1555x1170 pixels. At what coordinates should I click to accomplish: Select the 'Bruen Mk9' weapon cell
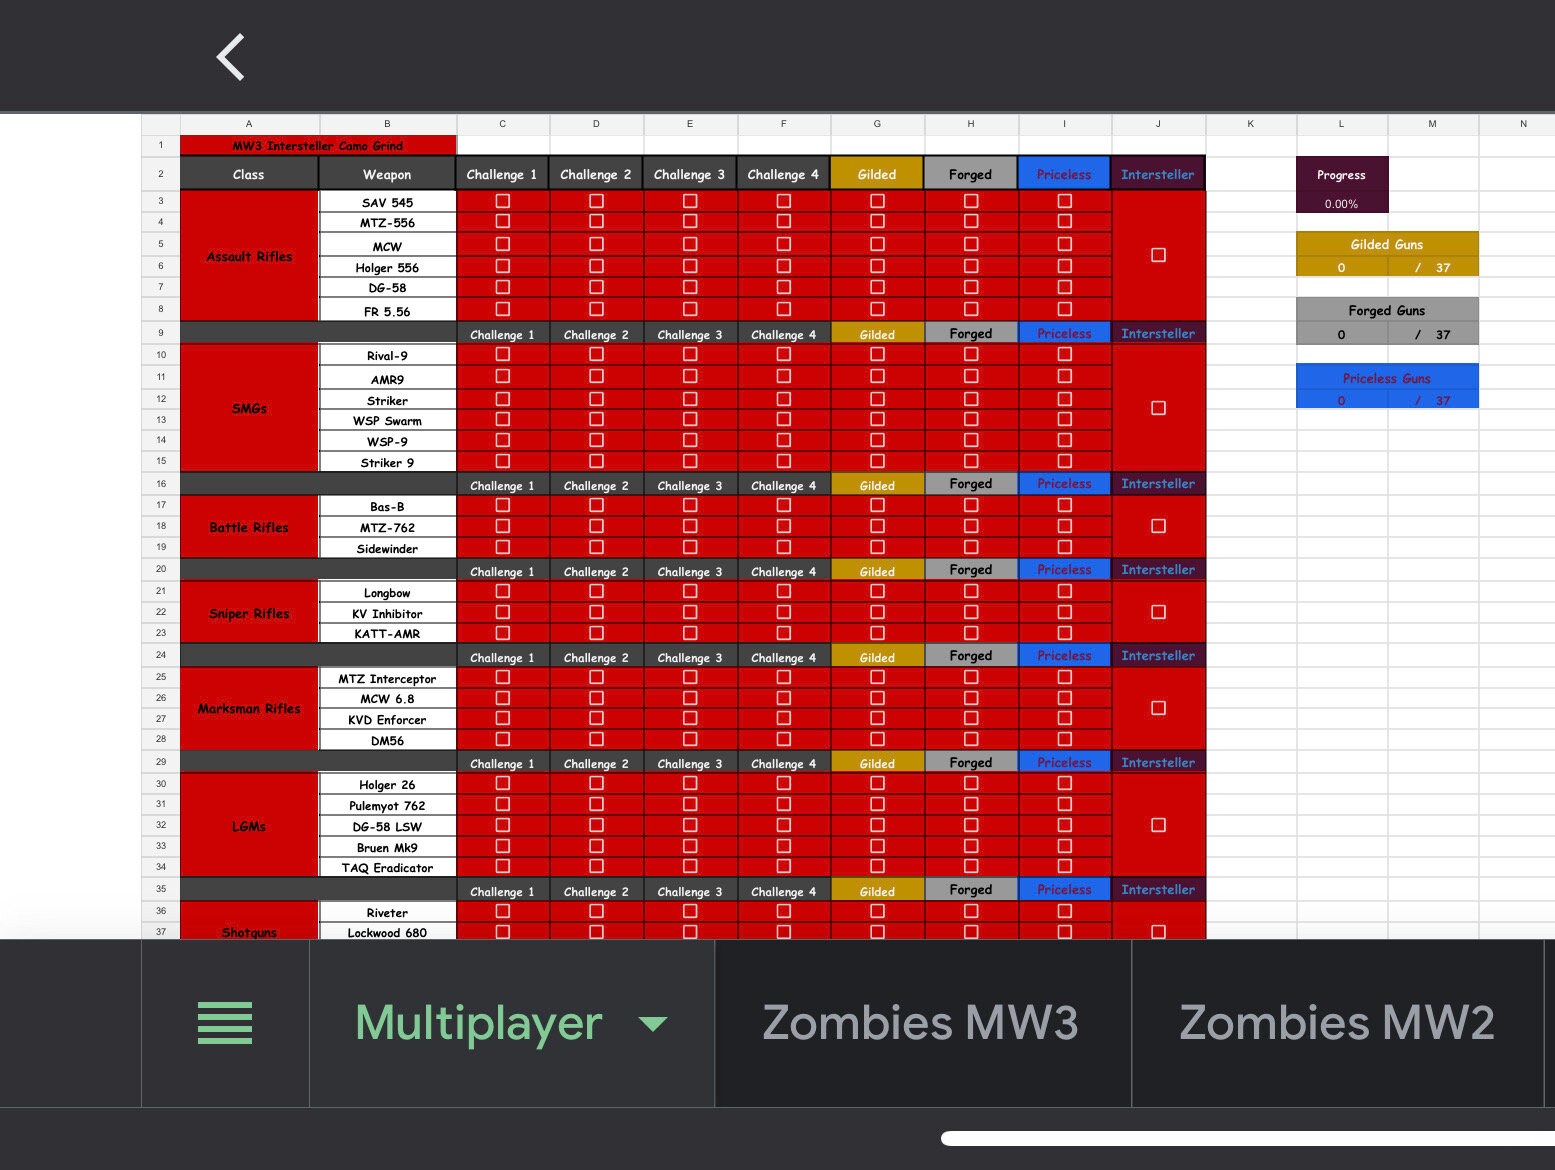coord(387,847)
